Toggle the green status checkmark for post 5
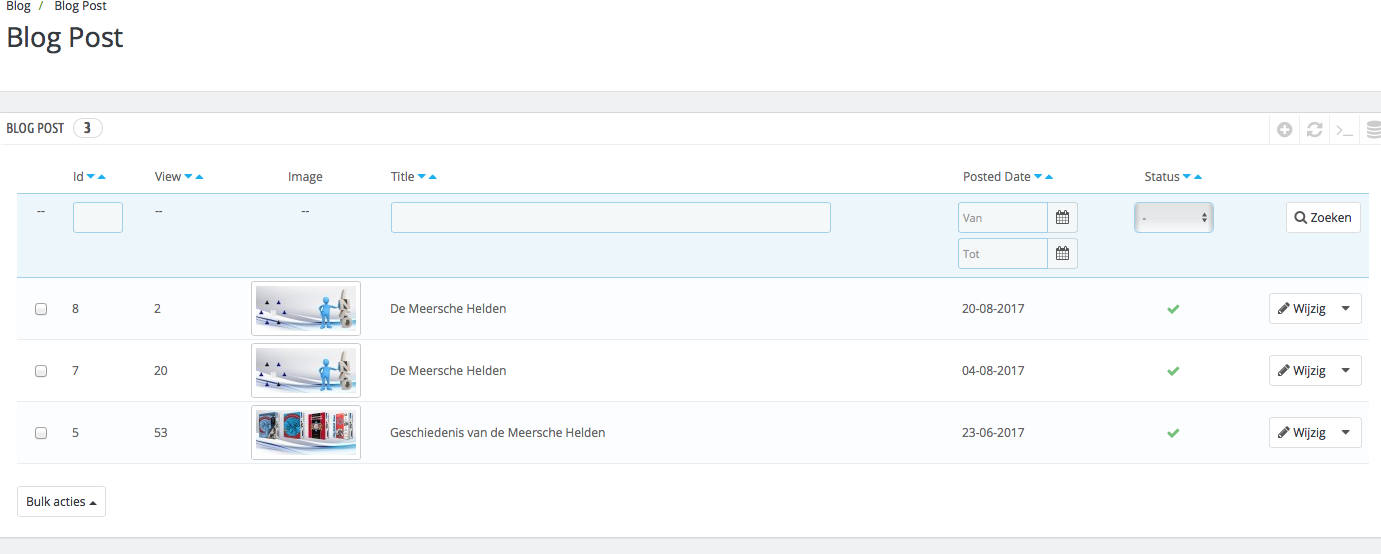The image size is (1381, 554). (1173, 433)
